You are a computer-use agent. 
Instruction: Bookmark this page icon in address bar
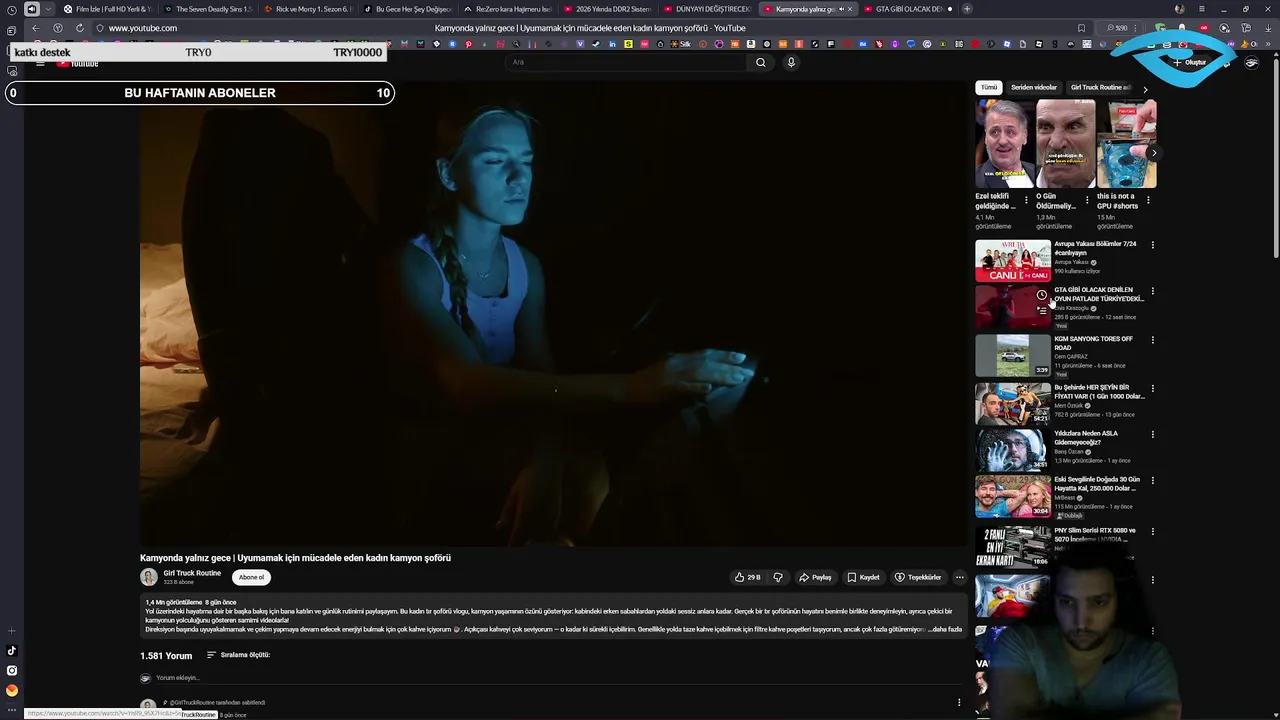(1081, 28)
